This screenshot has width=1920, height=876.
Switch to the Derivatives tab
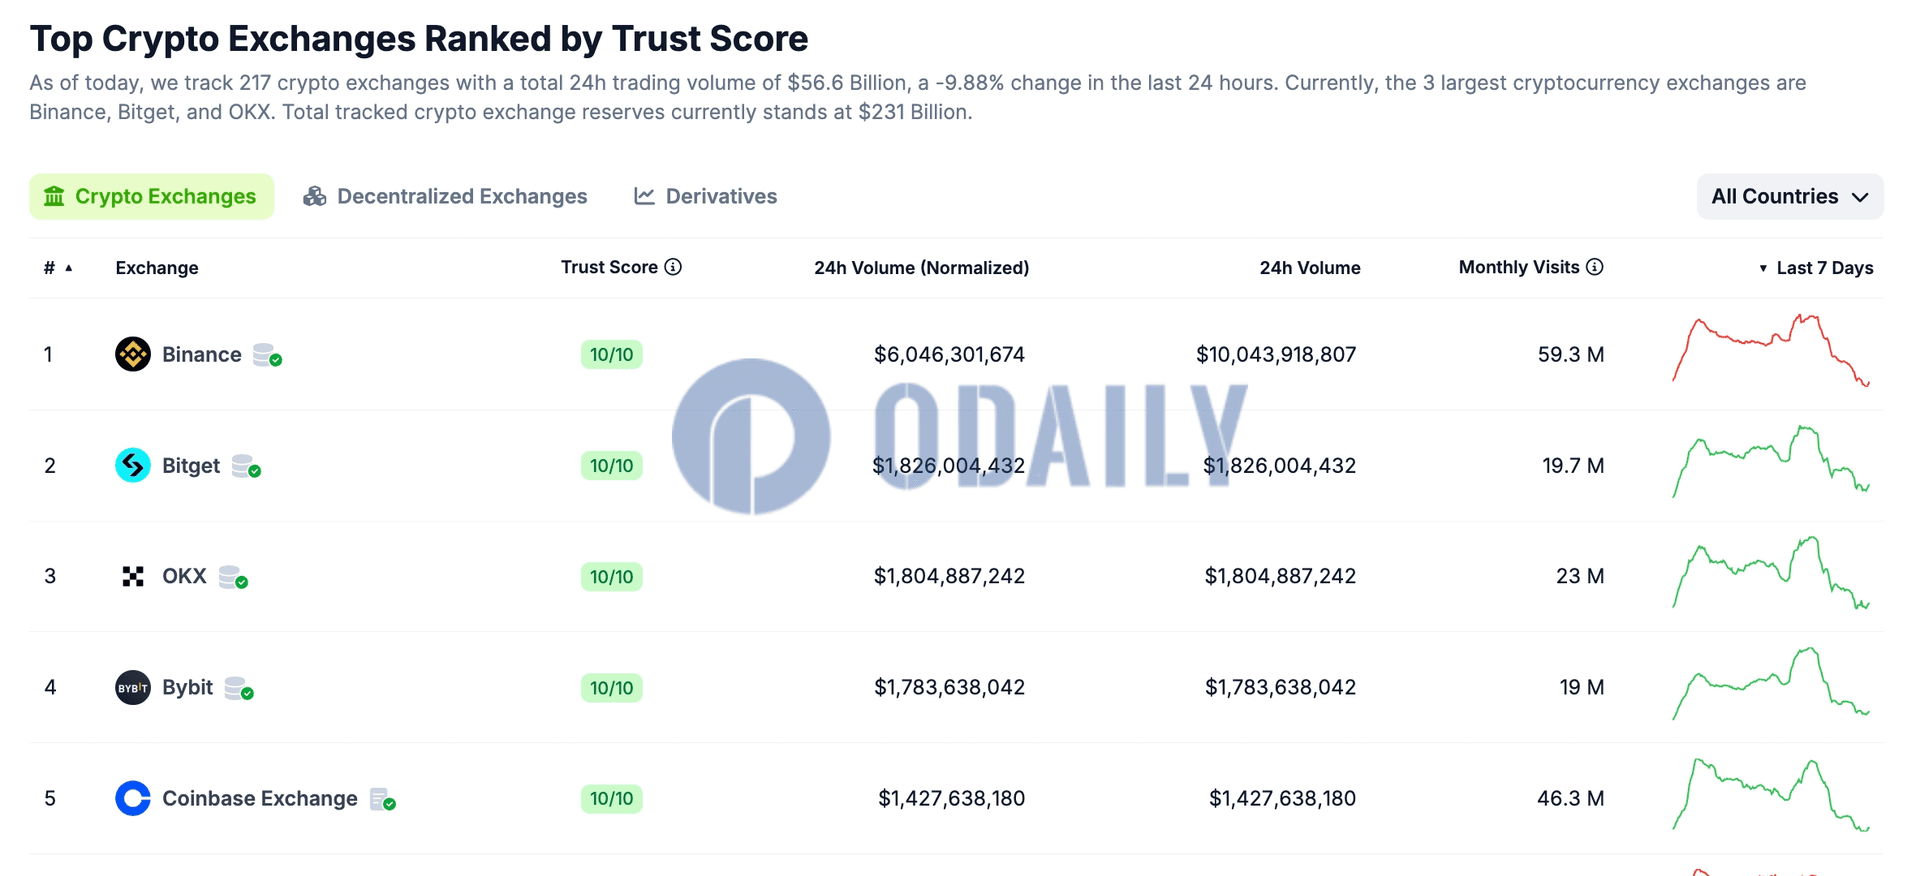click(x=705, y=196)
